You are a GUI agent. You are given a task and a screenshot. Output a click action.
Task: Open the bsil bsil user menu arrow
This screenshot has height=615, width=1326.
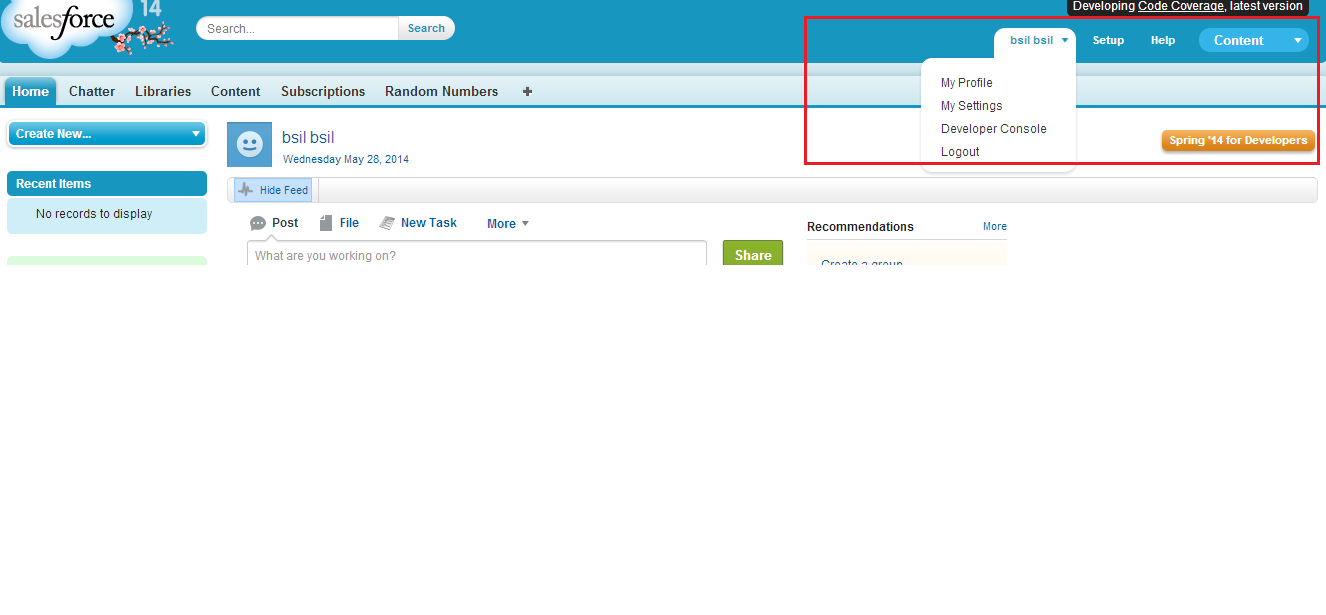pyautogui.click(x=1065, y=40)
